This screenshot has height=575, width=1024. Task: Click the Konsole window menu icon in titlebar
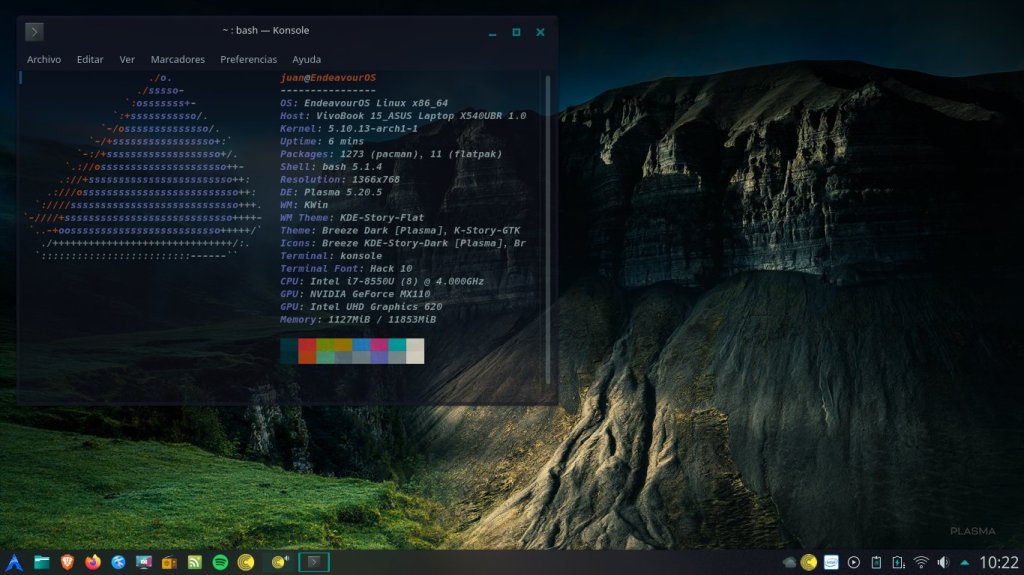click(x=34, y=32)
